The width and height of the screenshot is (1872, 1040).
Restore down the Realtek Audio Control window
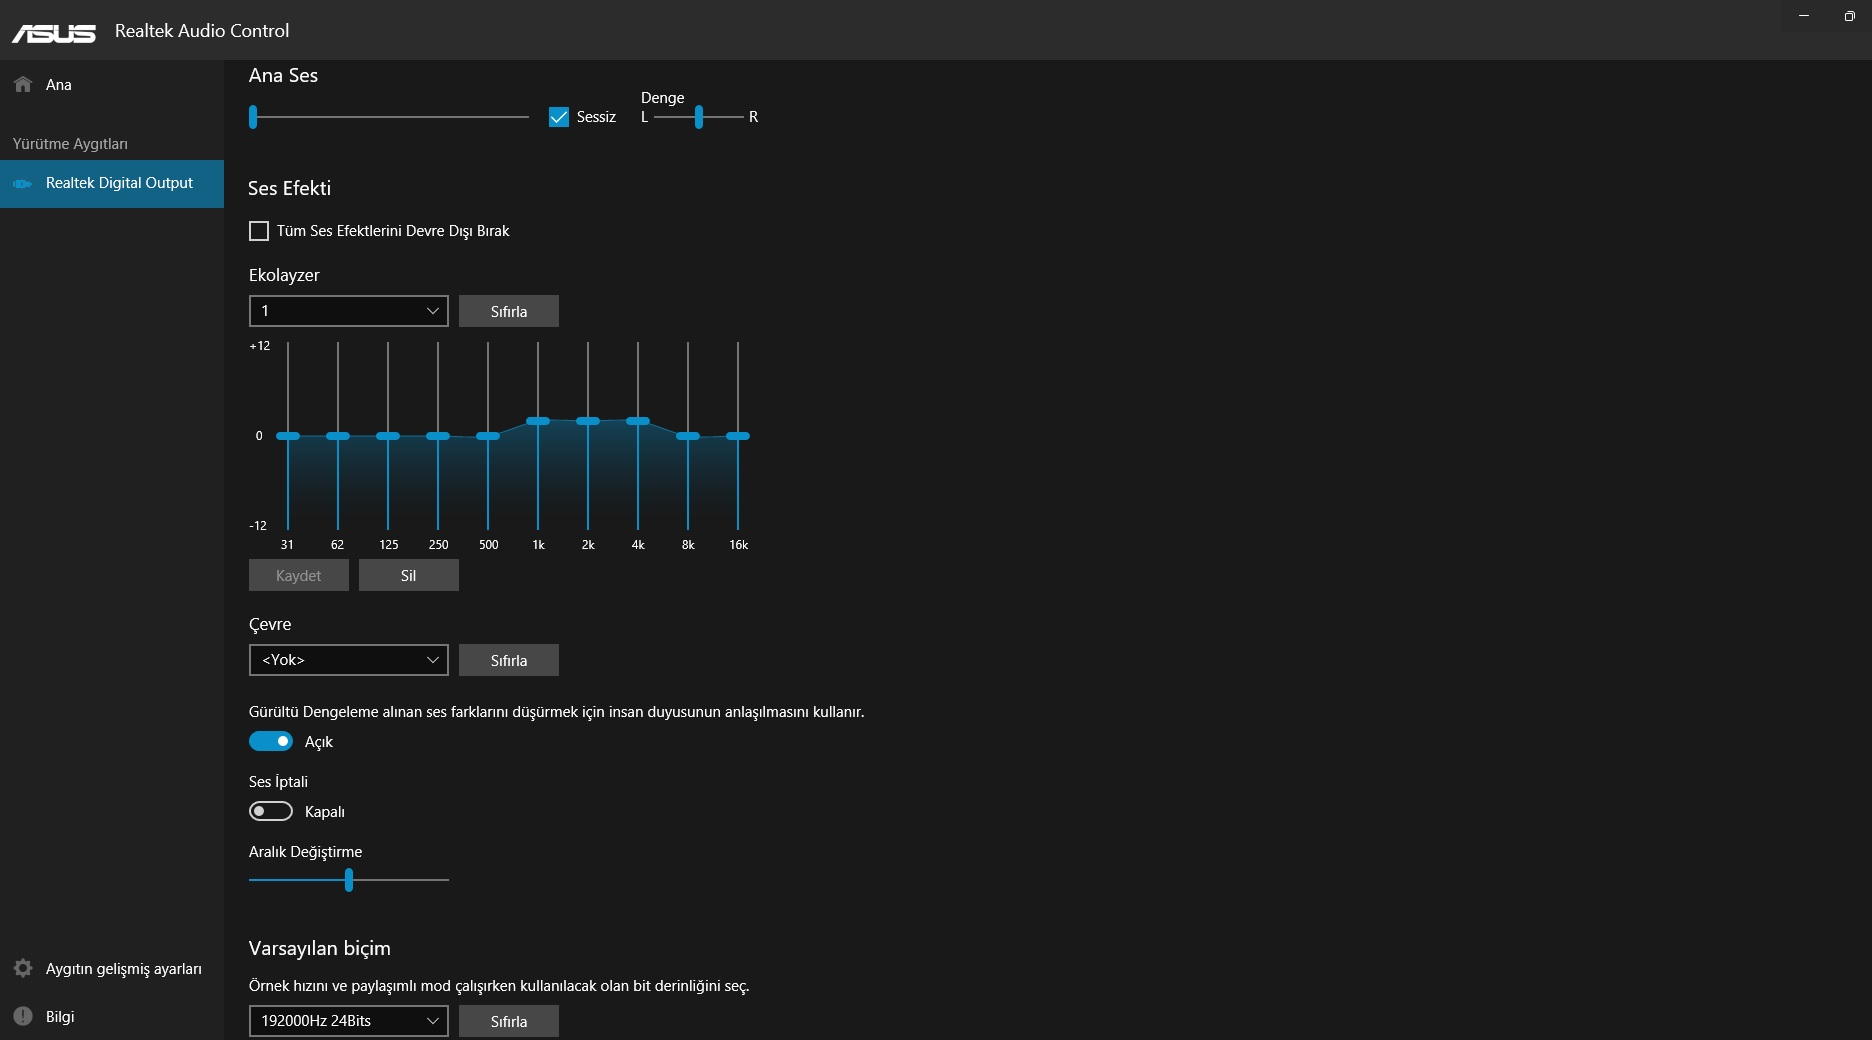[x=1849, y=16]
